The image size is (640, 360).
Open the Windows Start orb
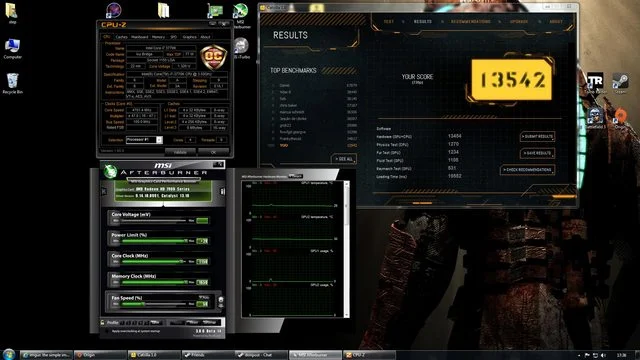9,354
